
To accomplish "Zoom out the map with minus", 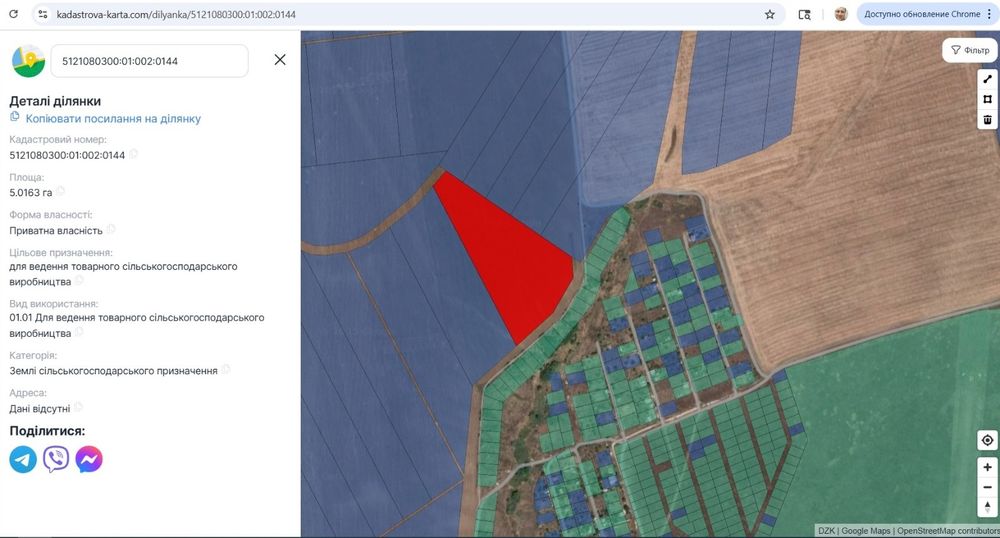I will [987, 488].
